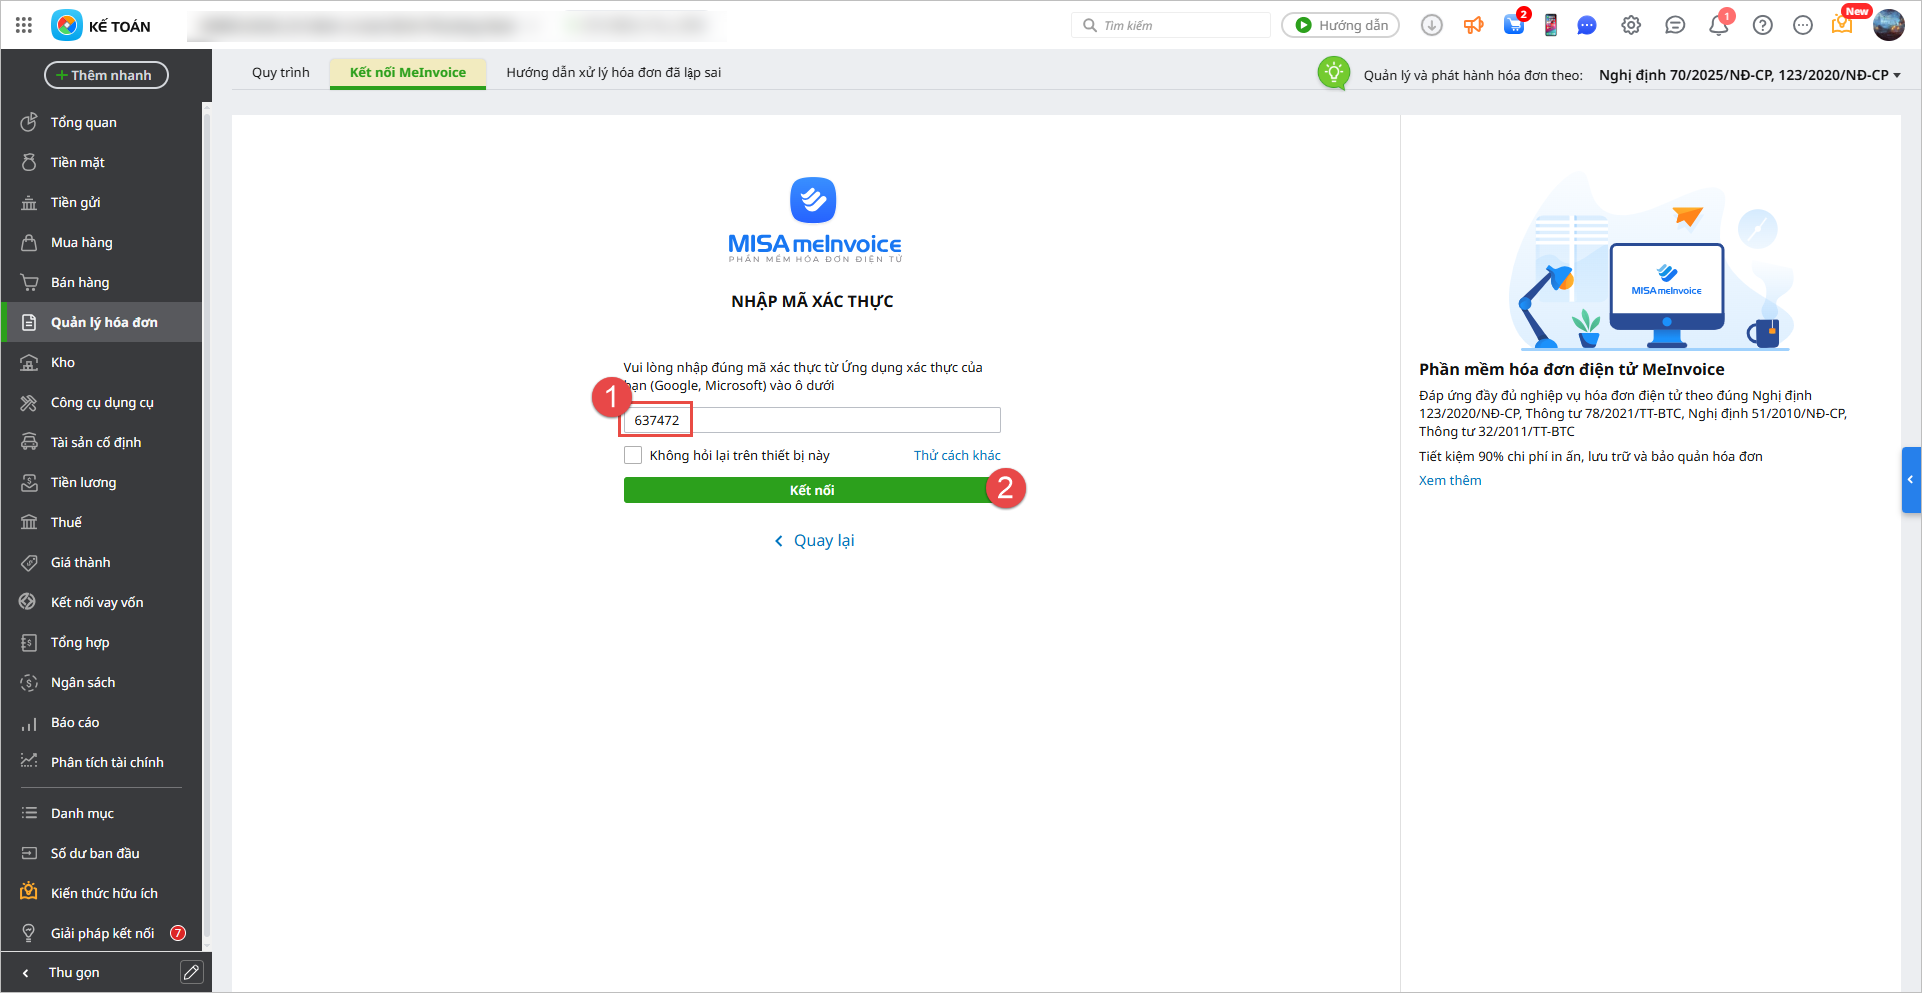Click the Mua hàng shopping bag icon
1922x993 pixels.
(29, 242)
